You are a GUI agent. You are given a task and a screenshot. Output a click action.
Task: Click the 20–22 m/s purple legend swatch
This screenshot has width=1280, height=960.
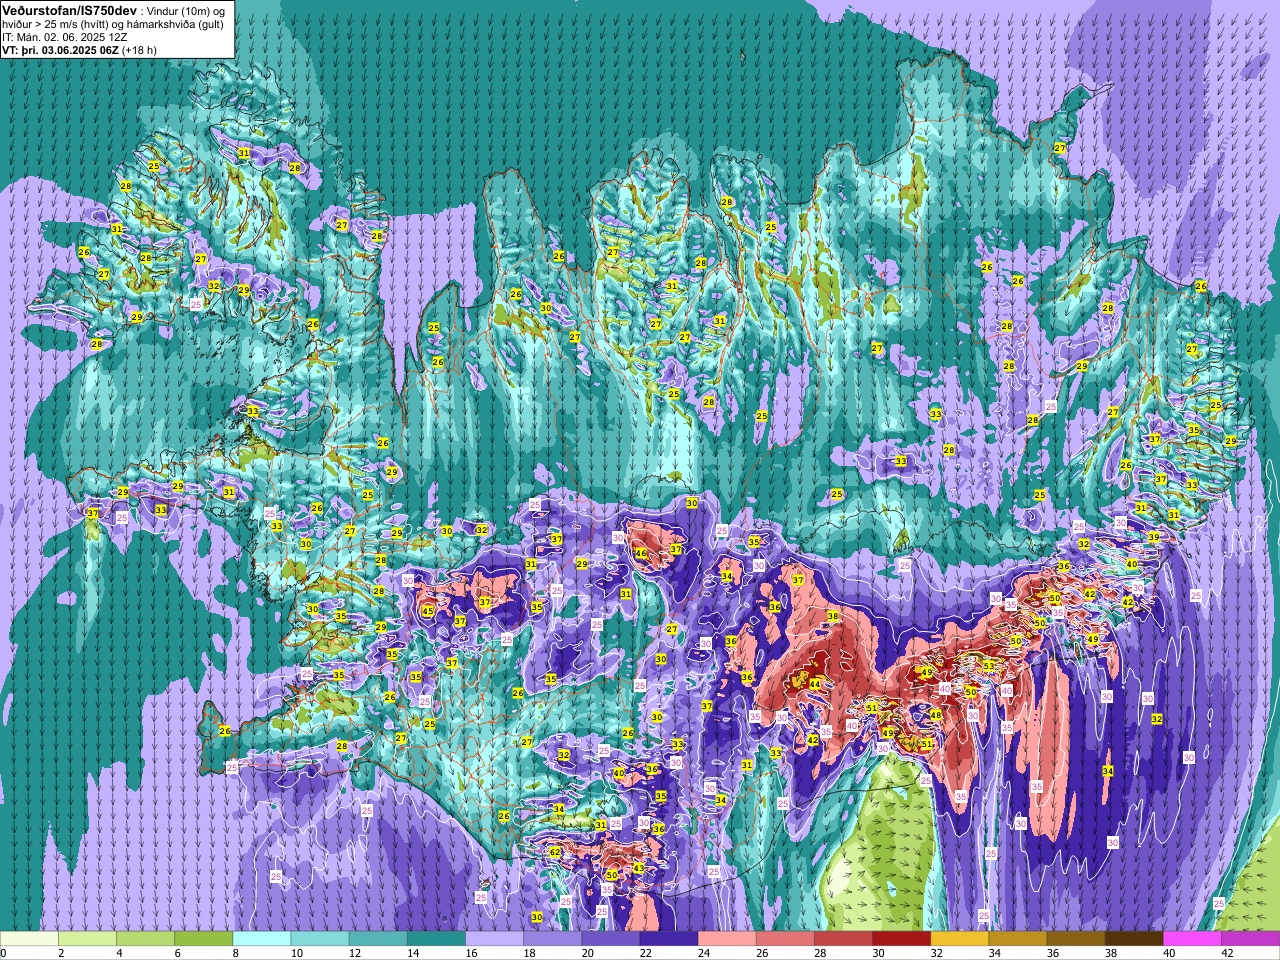point(611,939)
